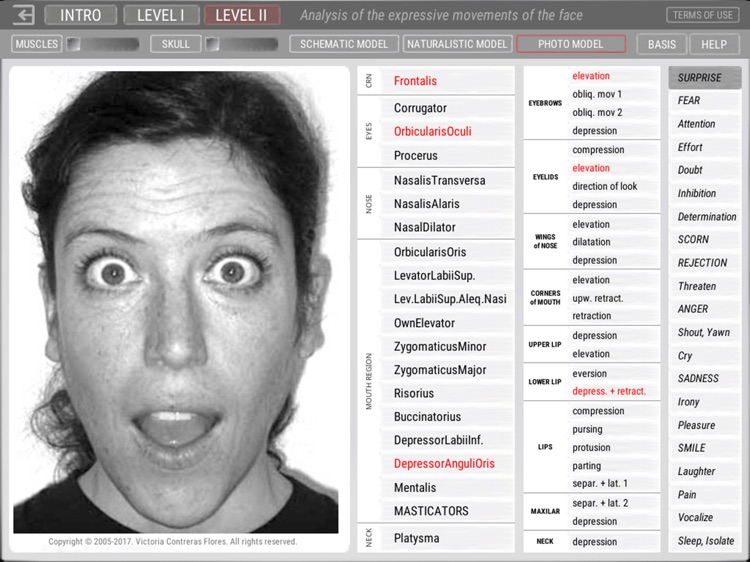
Task: Select the Buccinatorius muscle
Action: 447,417
